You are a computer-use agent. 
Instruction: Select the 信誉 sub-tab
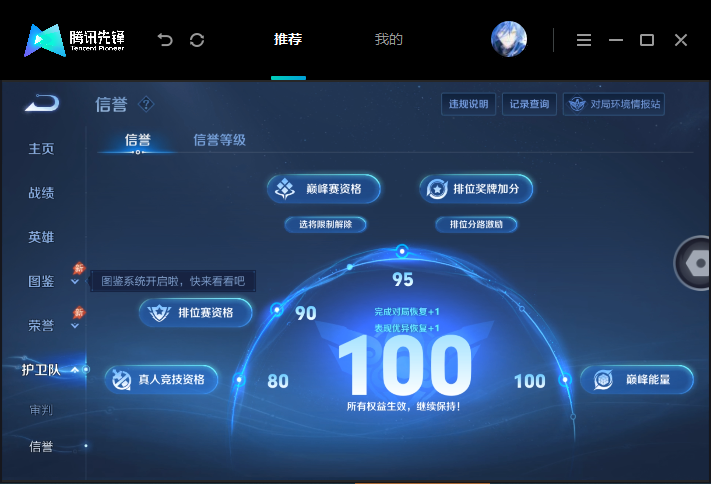click(137, 140)
